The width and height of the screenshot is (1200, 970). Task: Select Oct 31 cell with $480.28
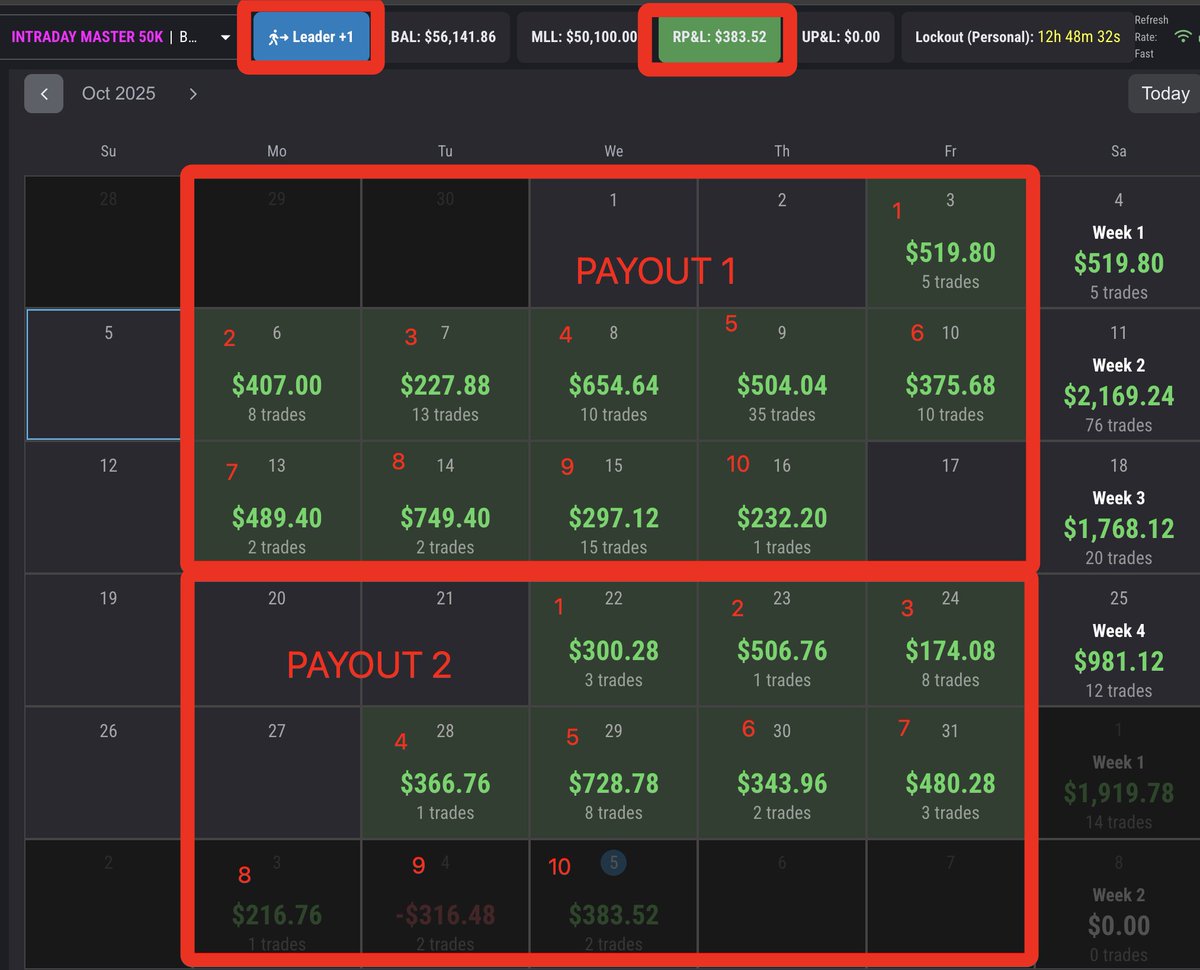950,772
